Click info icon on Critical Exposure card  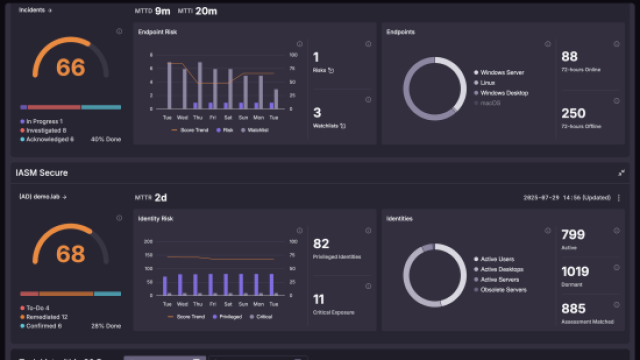[x=368, y=286]
